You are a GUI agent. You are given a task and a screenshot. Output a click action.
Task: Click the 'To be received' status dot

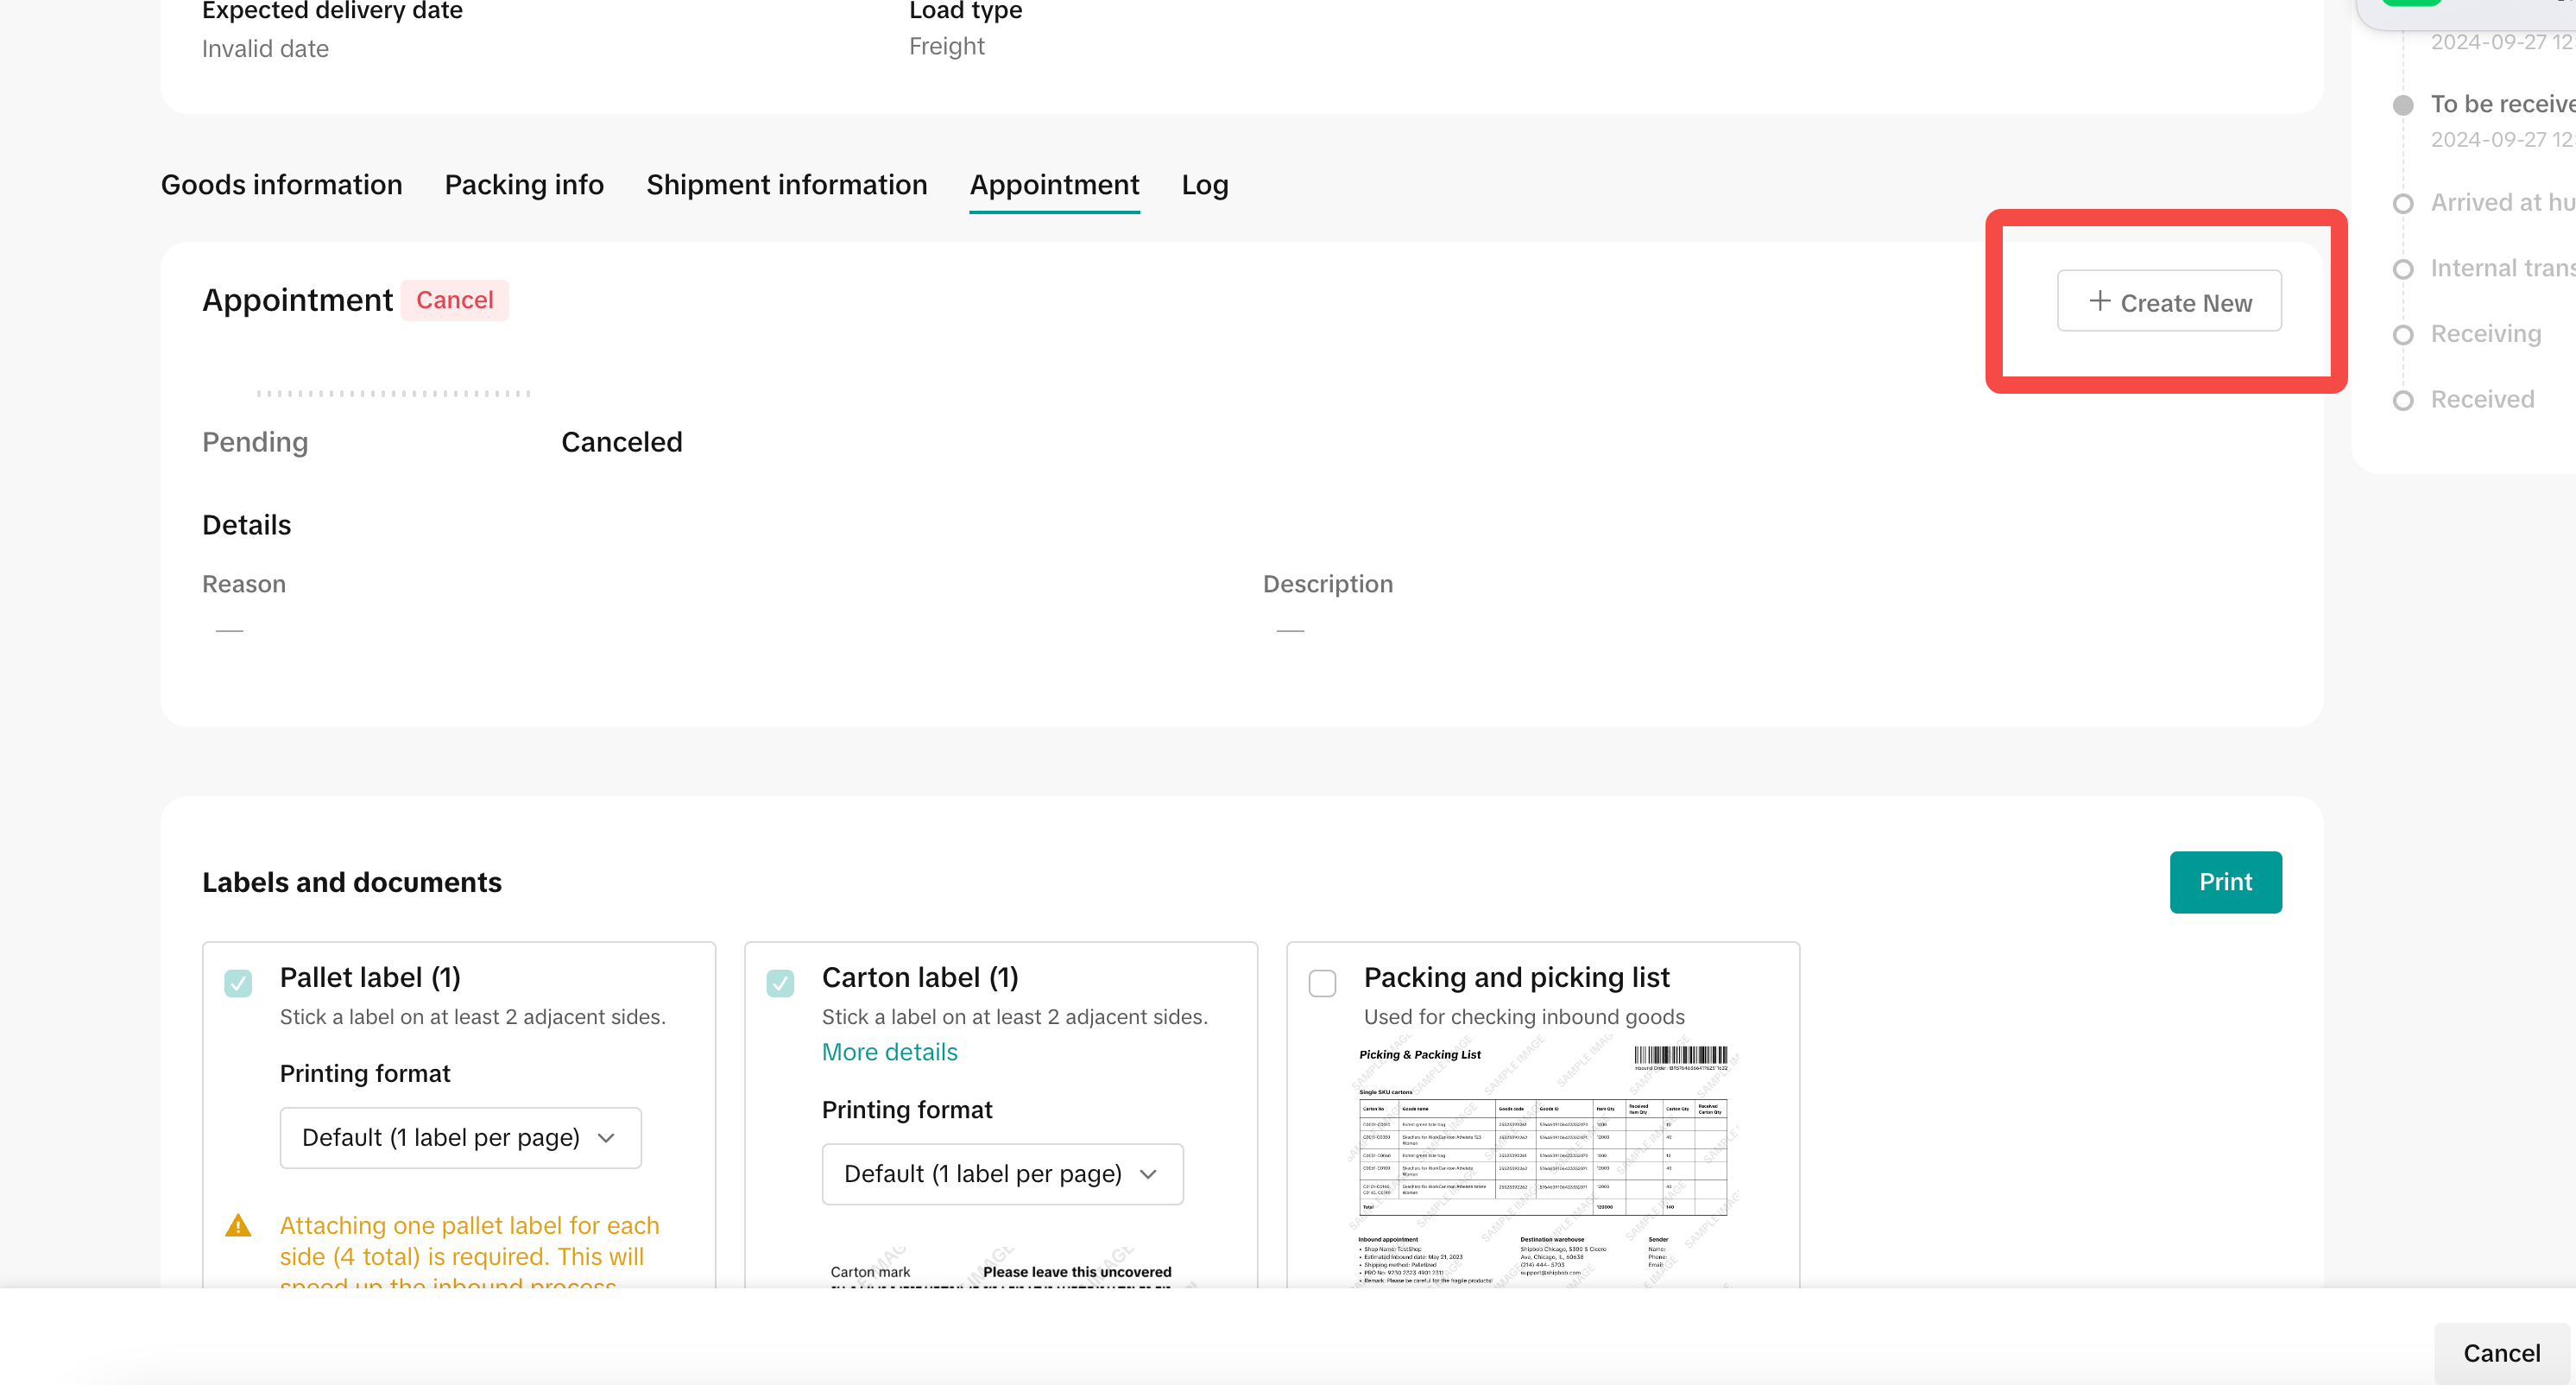[x=2402, y=105]
